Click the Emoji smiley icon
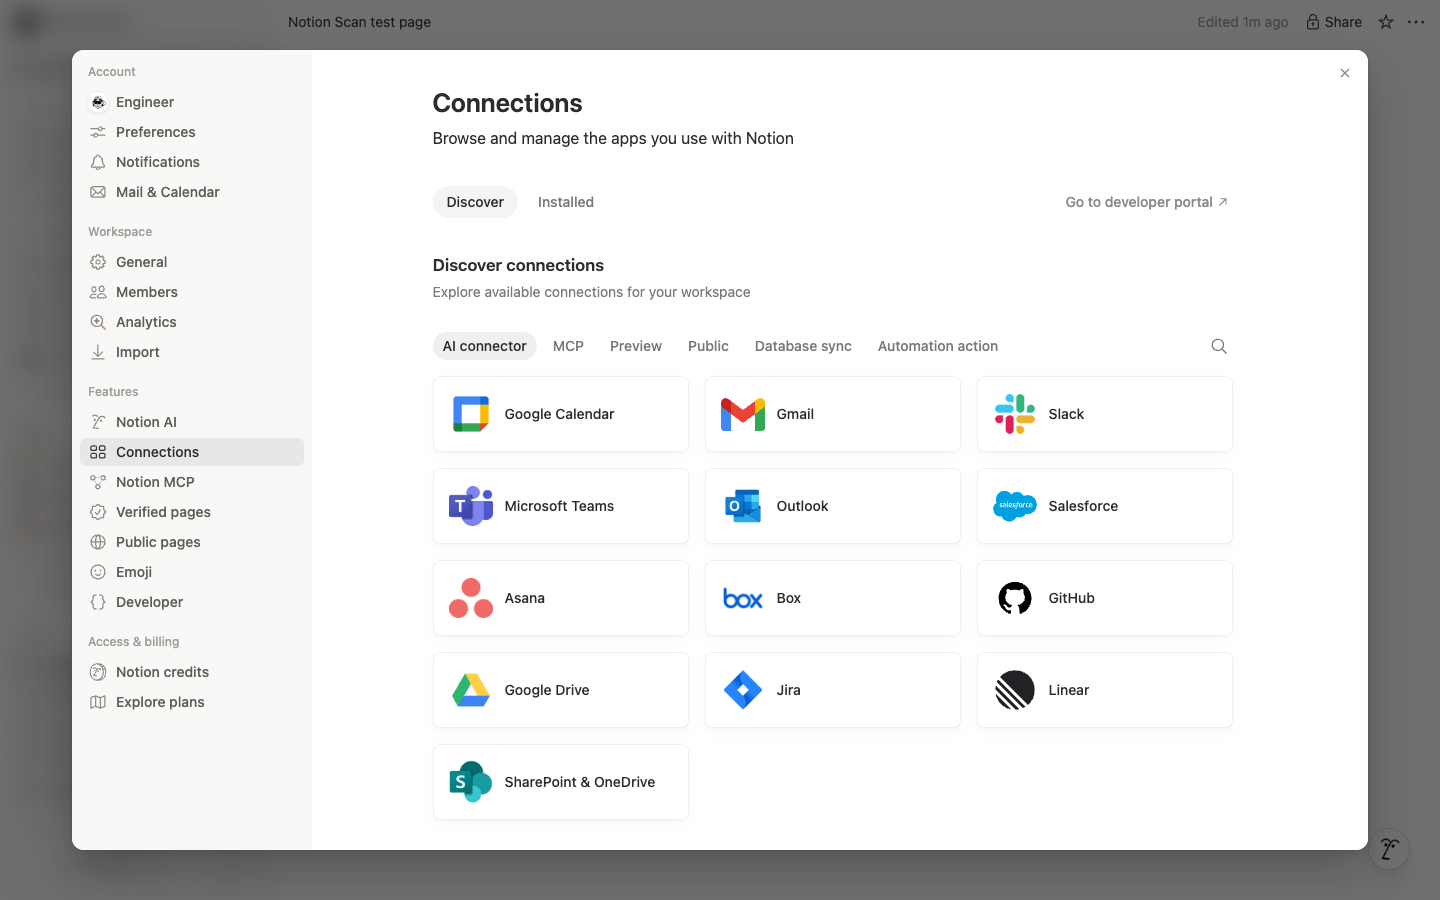Image resolution: width=1440 pixels, height=900 pixels. pos(98,572)
